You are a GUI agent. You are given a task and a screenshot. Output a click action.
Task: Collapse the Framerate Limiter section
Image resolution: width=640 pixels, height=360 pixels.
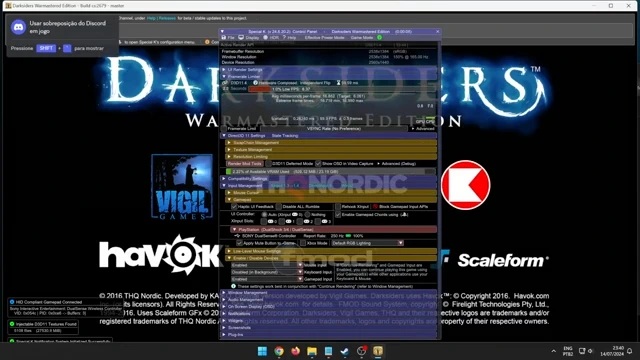(x=330, y=76)
